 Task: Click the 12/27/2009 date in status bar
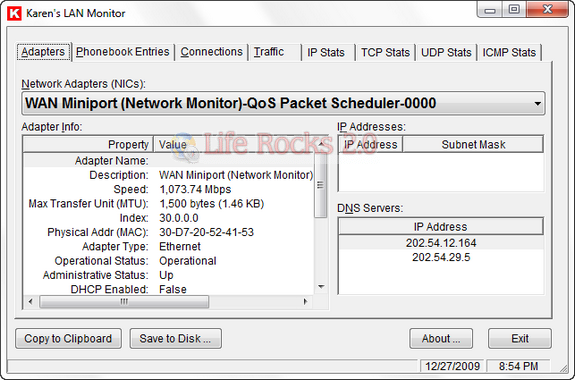(453, 366)
